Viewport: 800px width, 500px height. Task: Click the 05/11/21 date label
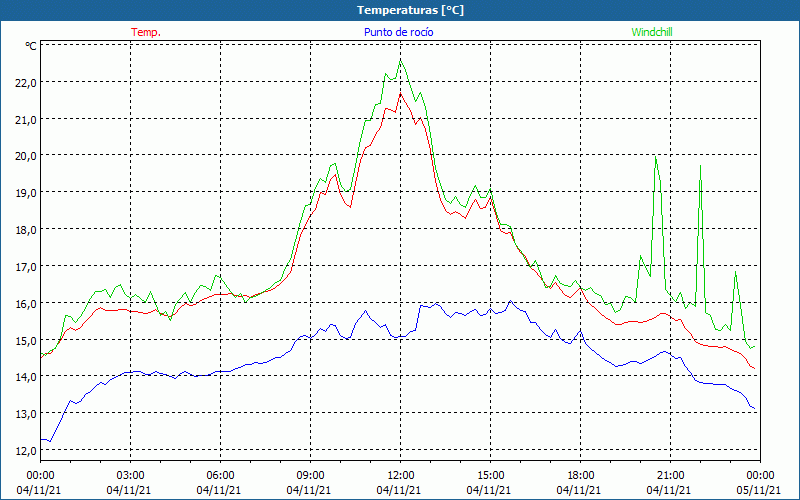click(x=759, y=490)
